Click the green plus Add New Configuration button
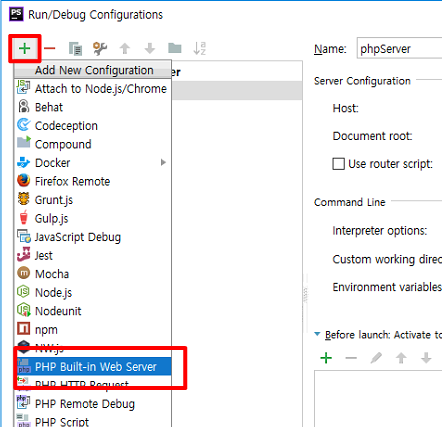 point(25,49)
